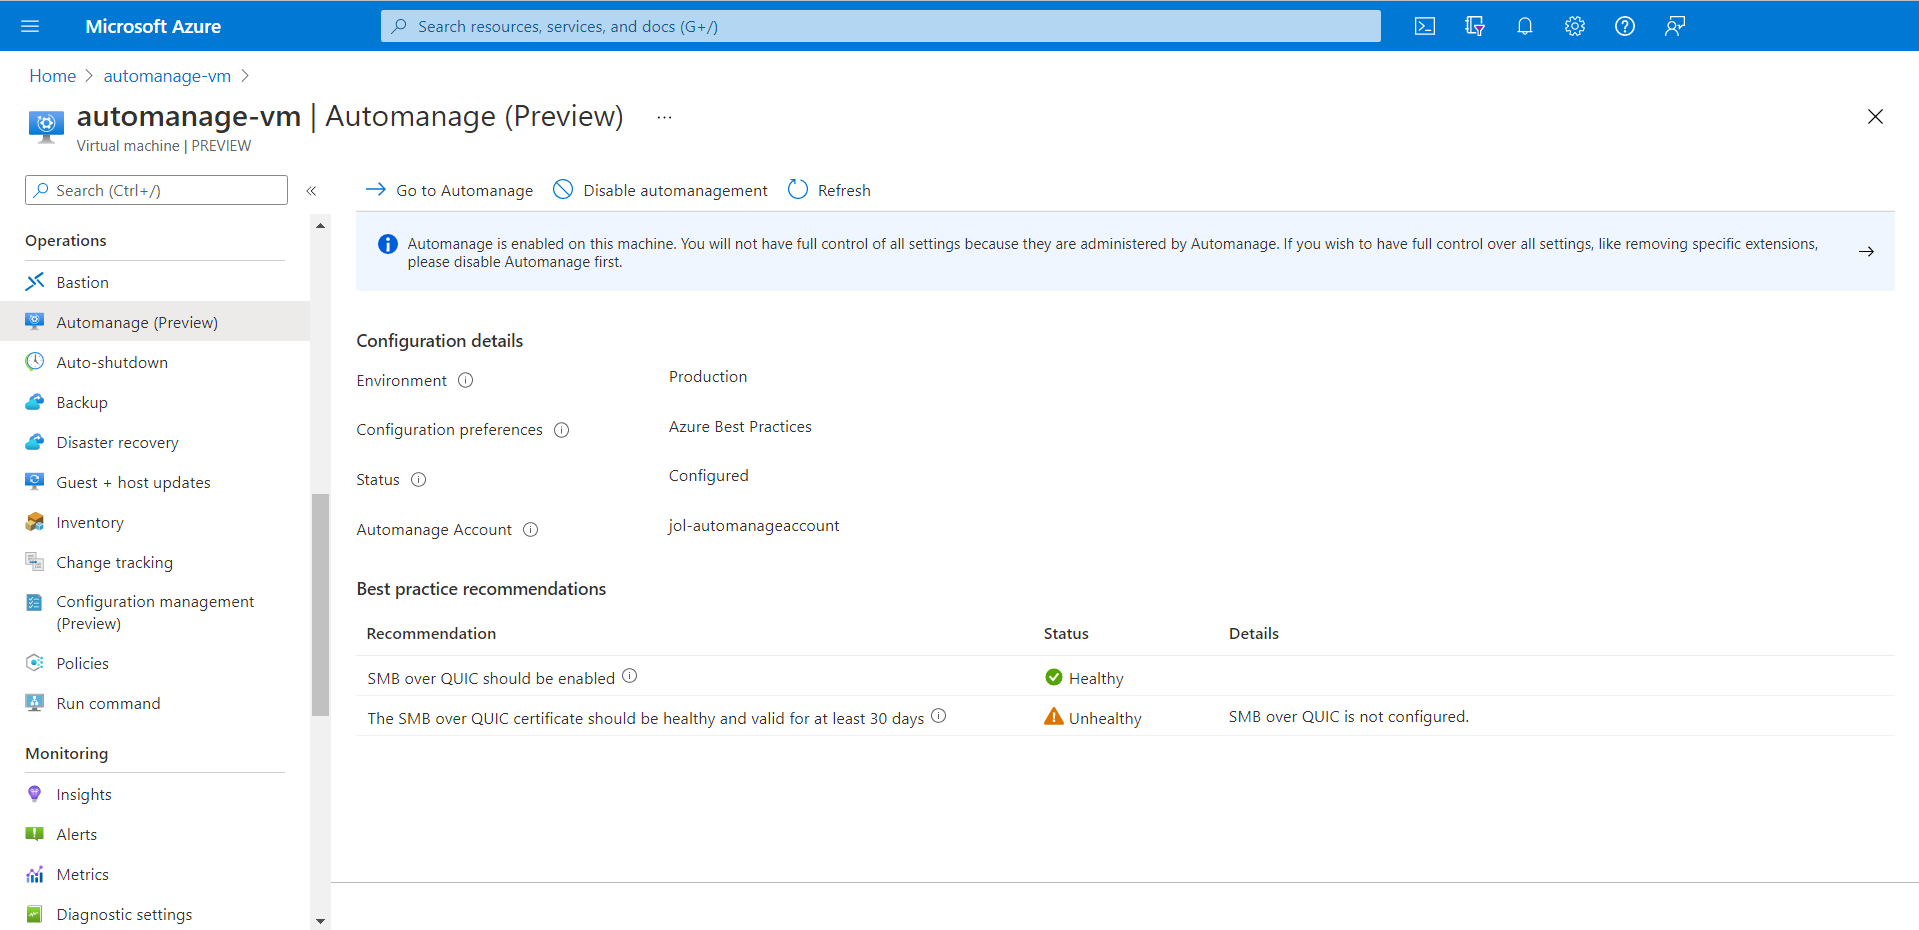Click the Alerts icon
Image resolution: width=1919 pixels, height=930 pixels.
(35, 834)
